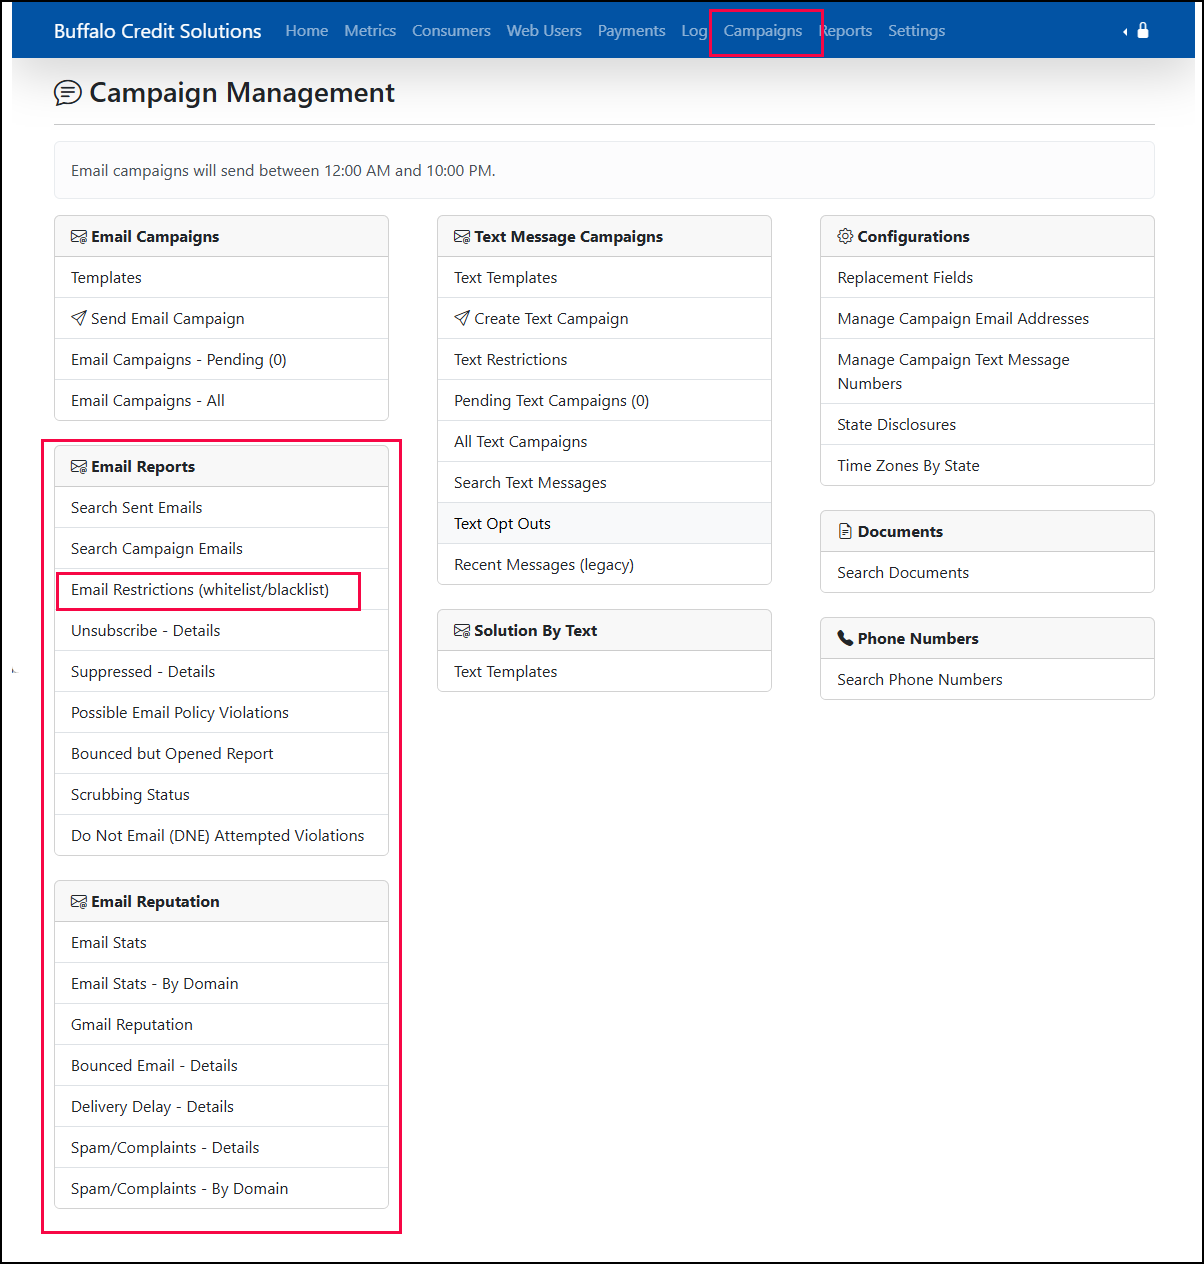
Task: Open Replacement Fields configuration
Action: tap(987, 278)
